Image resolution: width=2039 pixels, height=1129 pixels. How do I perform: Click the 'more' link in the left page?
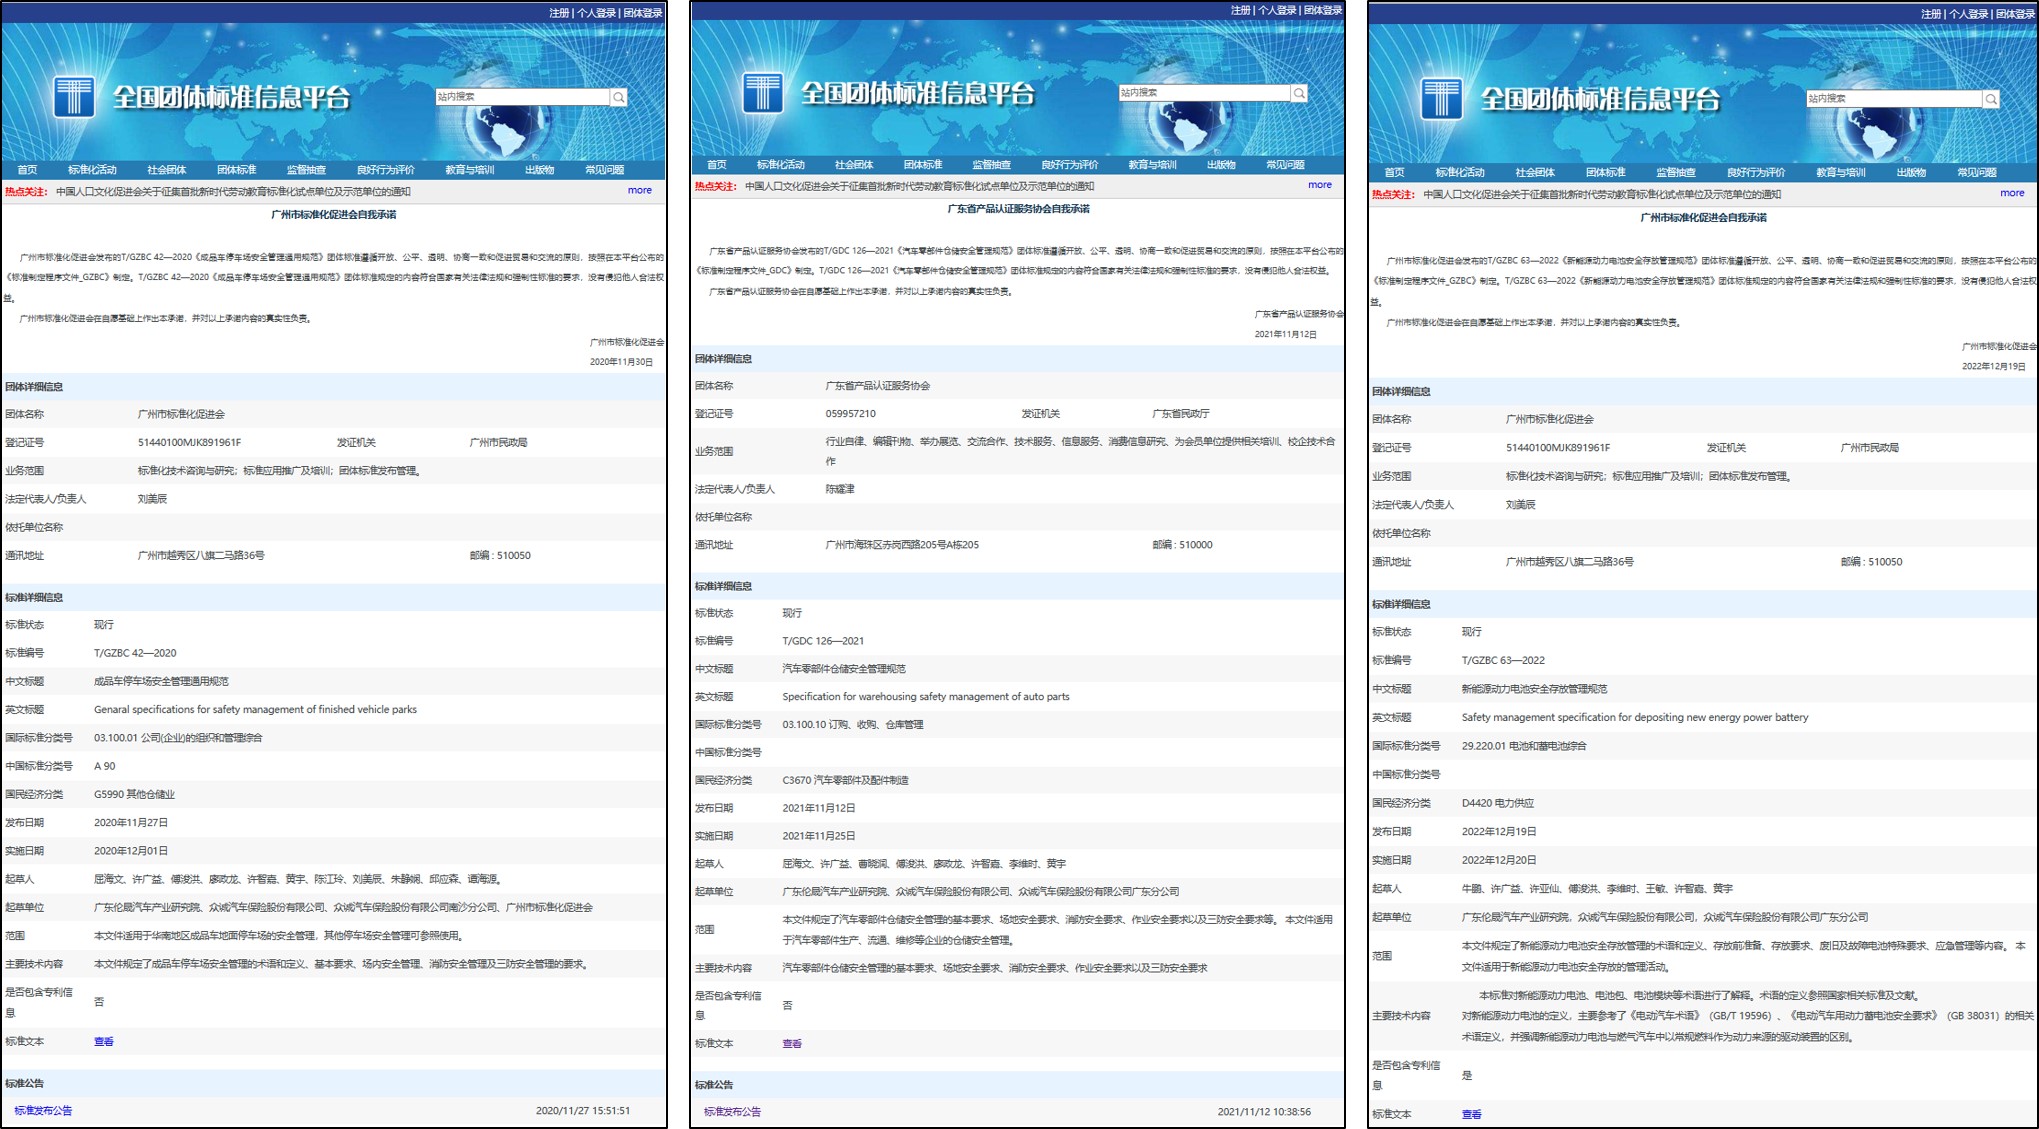click(640, 190)
